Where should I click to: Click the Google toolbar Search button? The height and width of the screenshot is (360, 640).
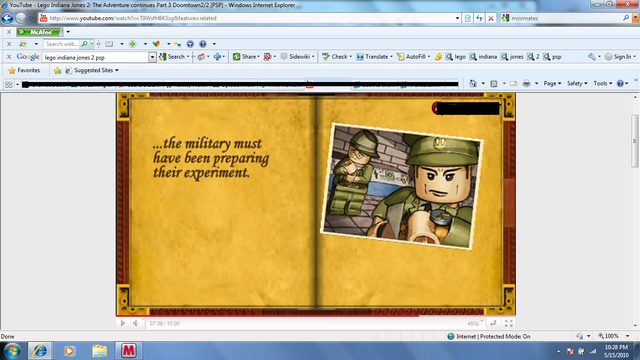coord(172,57)
